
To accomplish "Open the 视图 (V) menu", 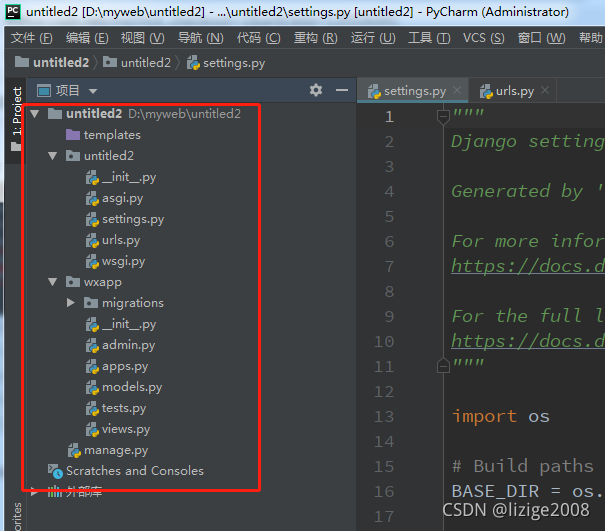I will point(142,38).
